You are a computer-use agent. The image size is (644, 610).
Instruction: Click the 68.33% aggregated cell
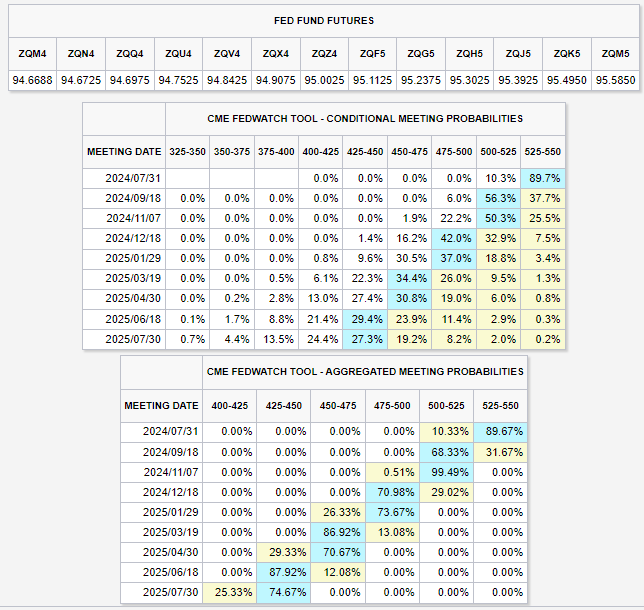pyautogui.click(x=446, y=452)
